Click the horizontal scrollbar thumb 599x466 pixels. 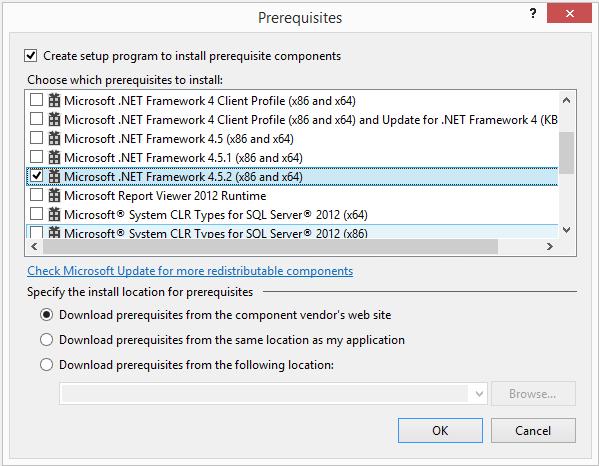[270, 246]
